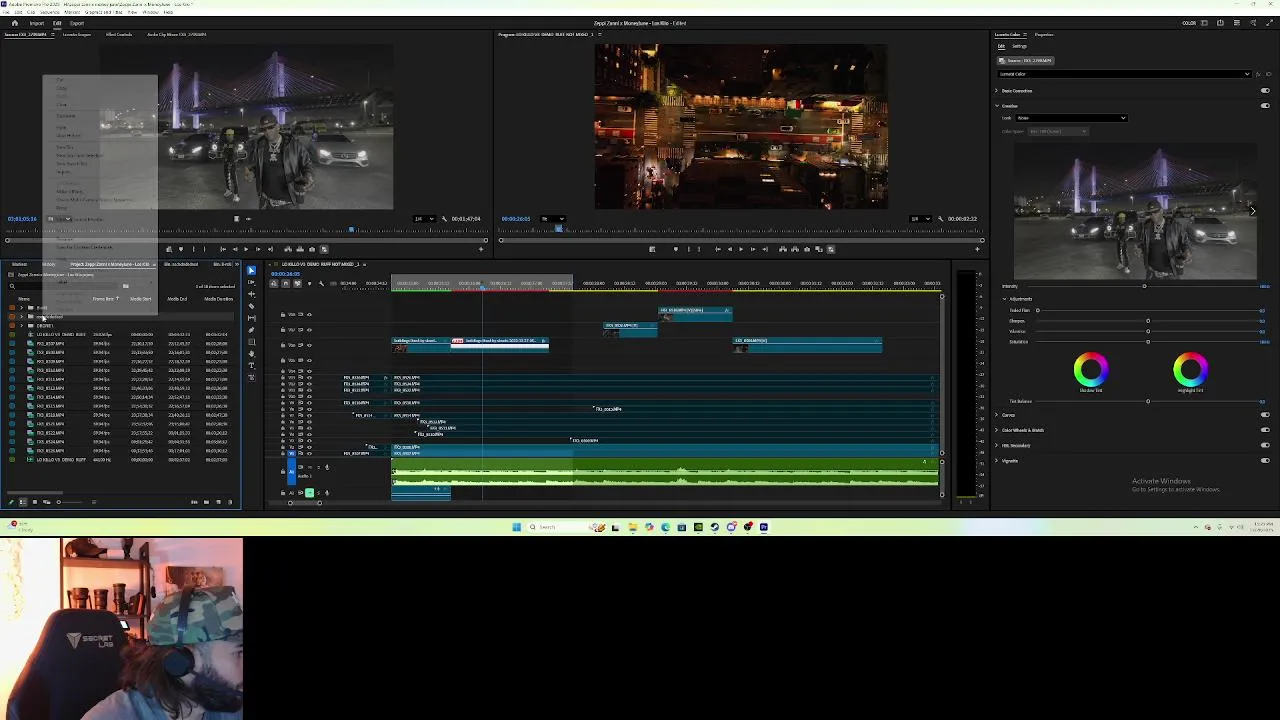This screenshot has width=1280, height=720.
Task: Toggle Color Wheels & Match on/off
Action: (1265, 430)
